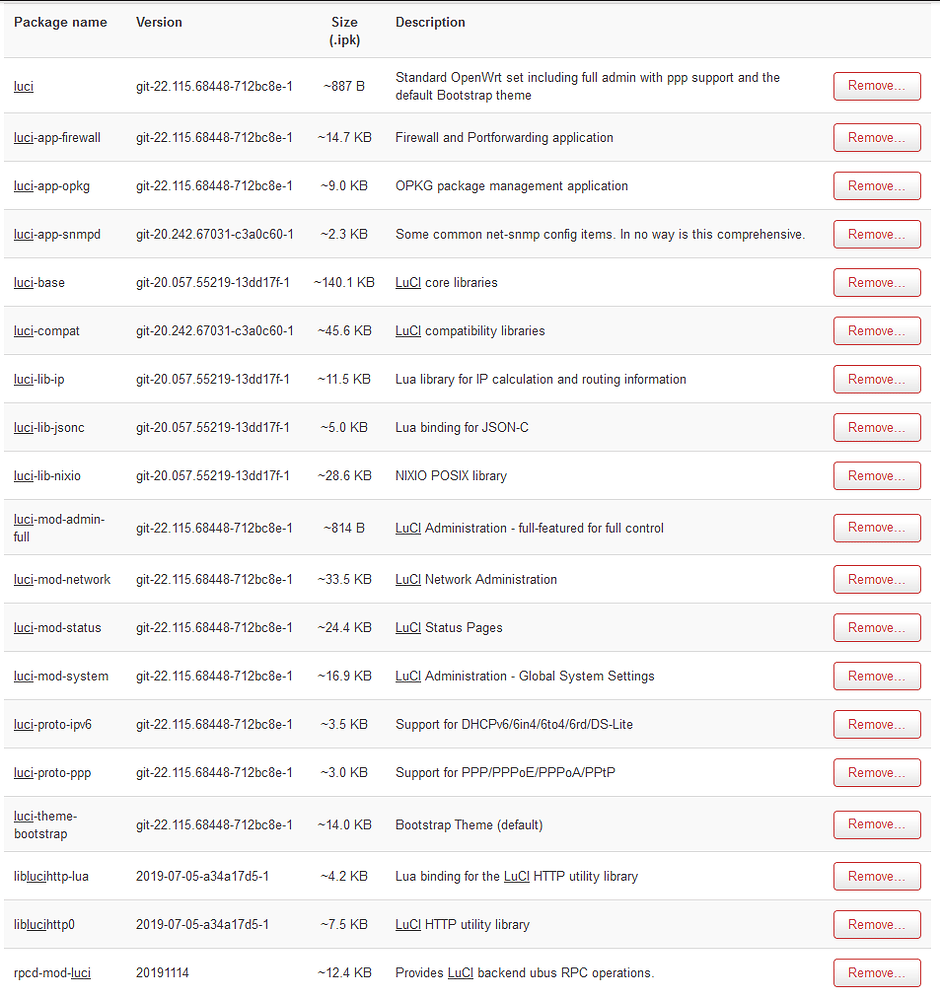Remove luci-mod-system package
Viewport: 940px width, 1000px height.
[x=877, y=676]
